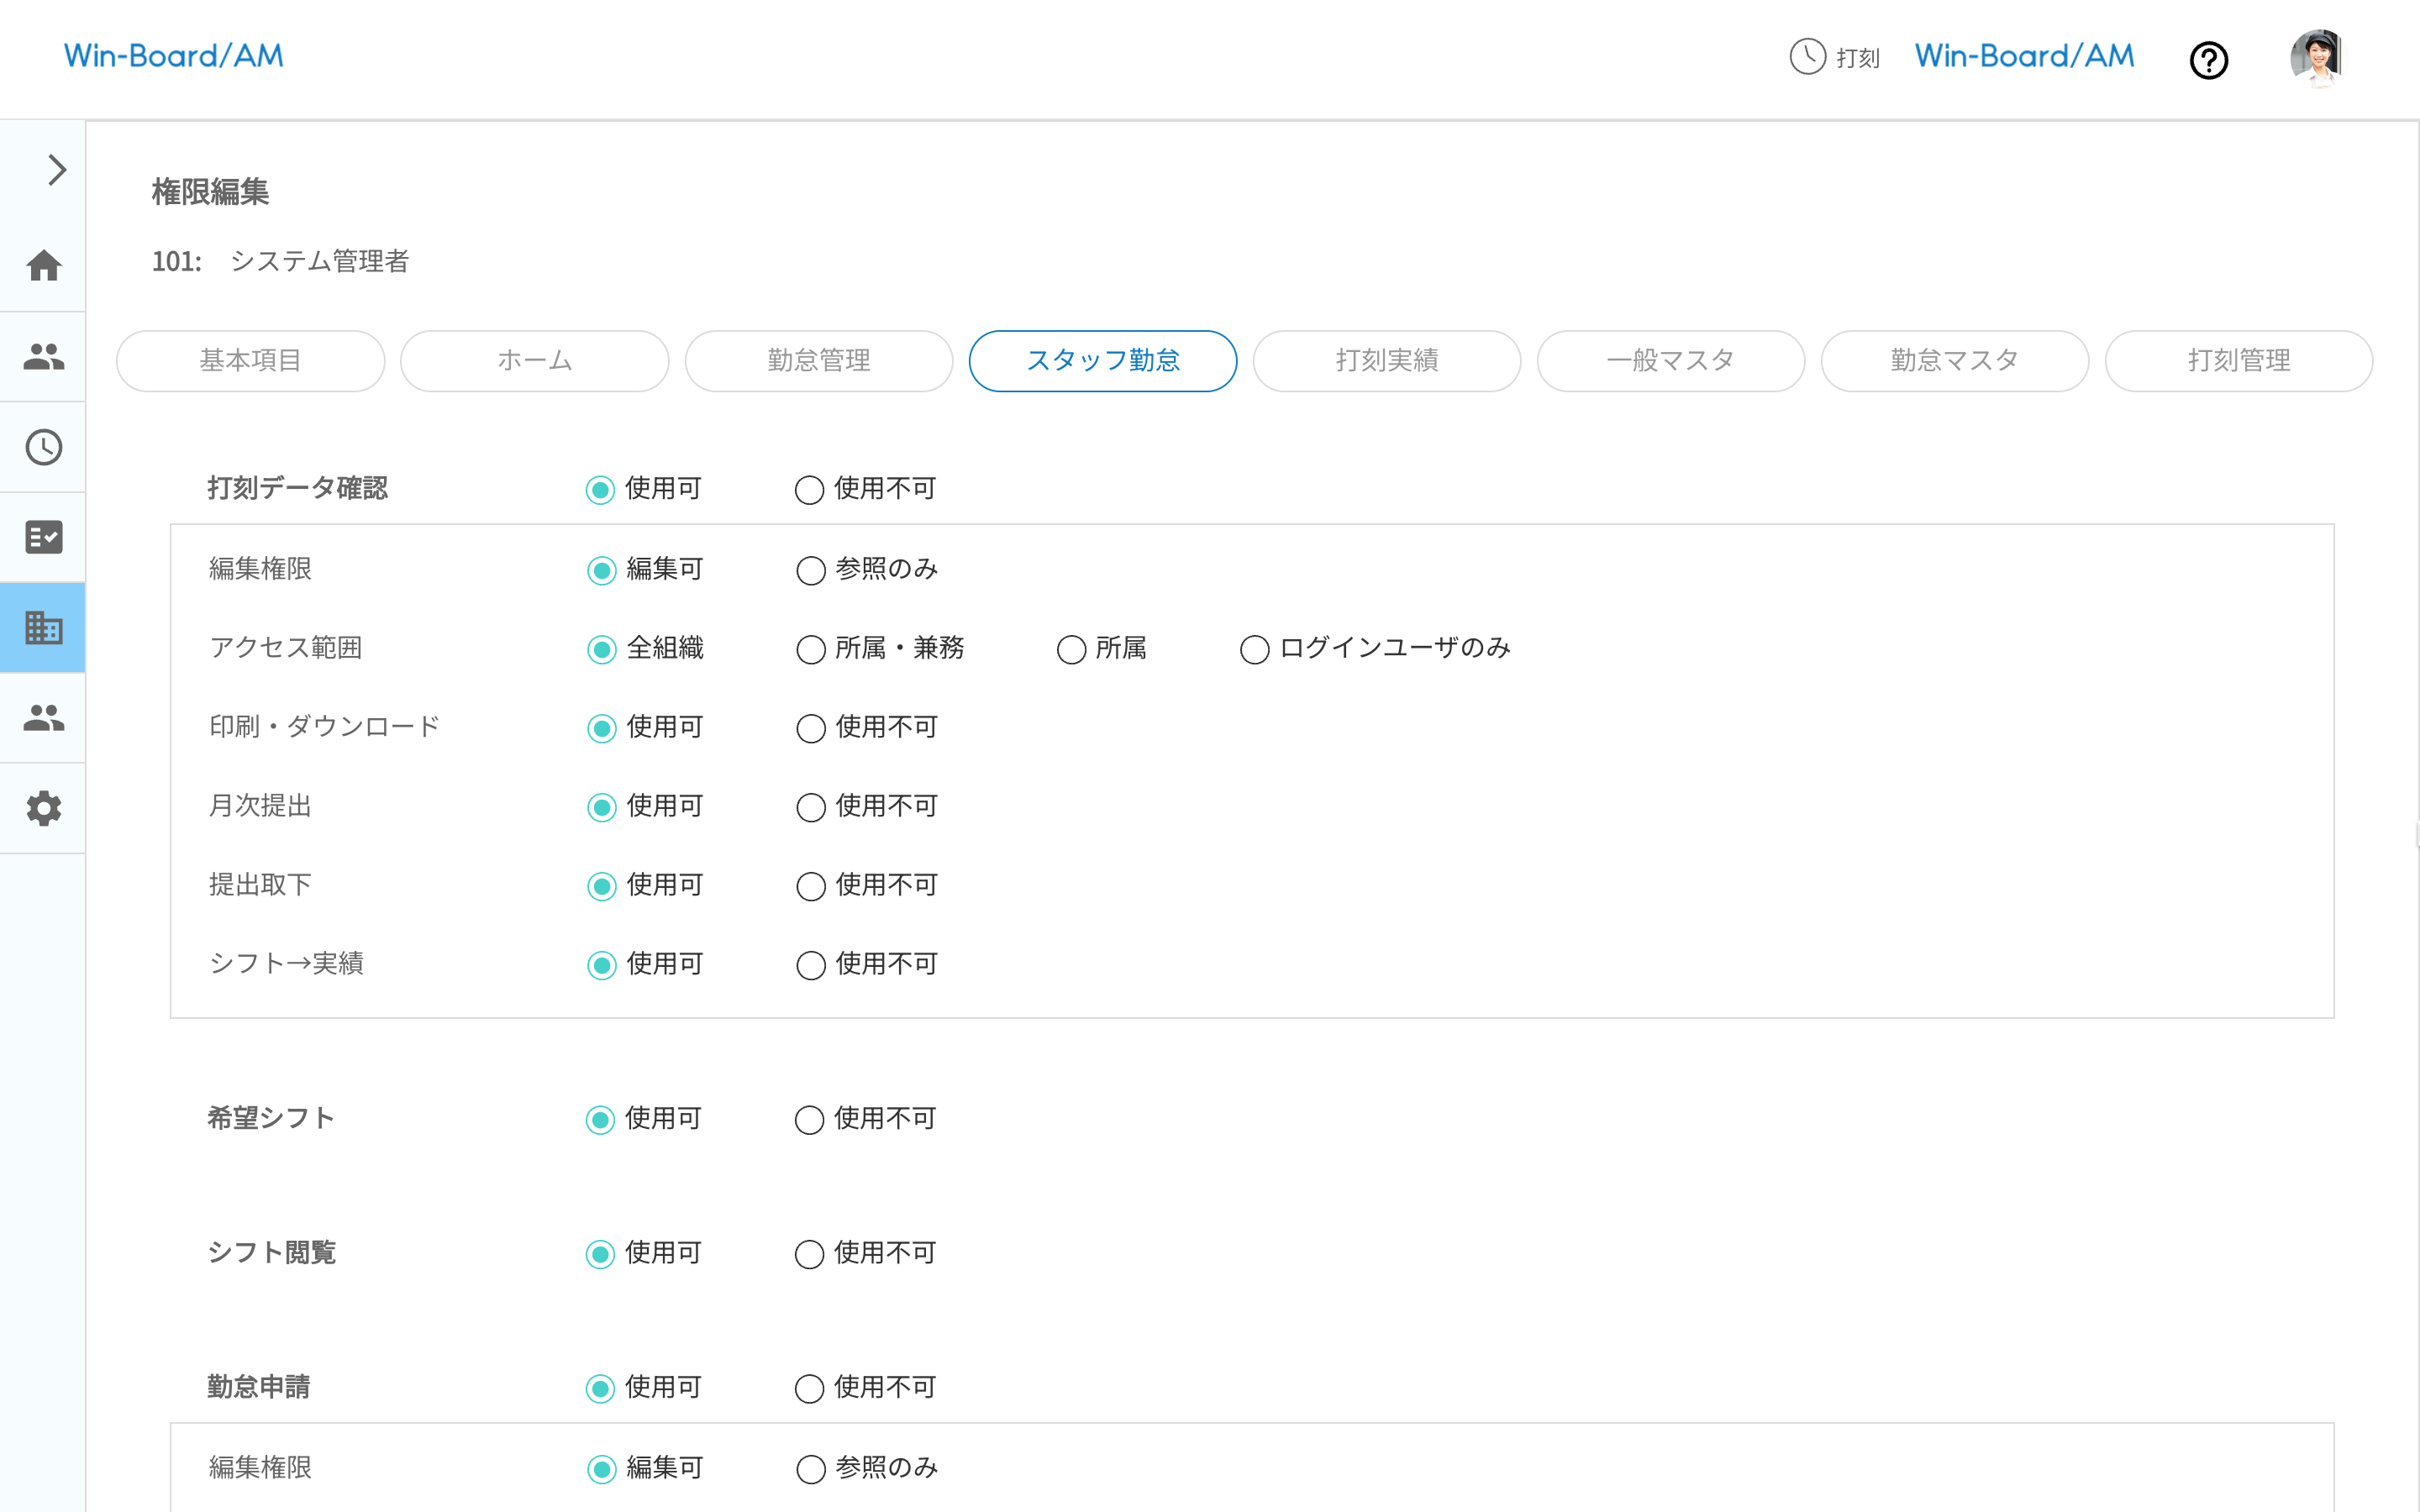Set 打刻データ確認 to 使用不可

click(809, 490)
